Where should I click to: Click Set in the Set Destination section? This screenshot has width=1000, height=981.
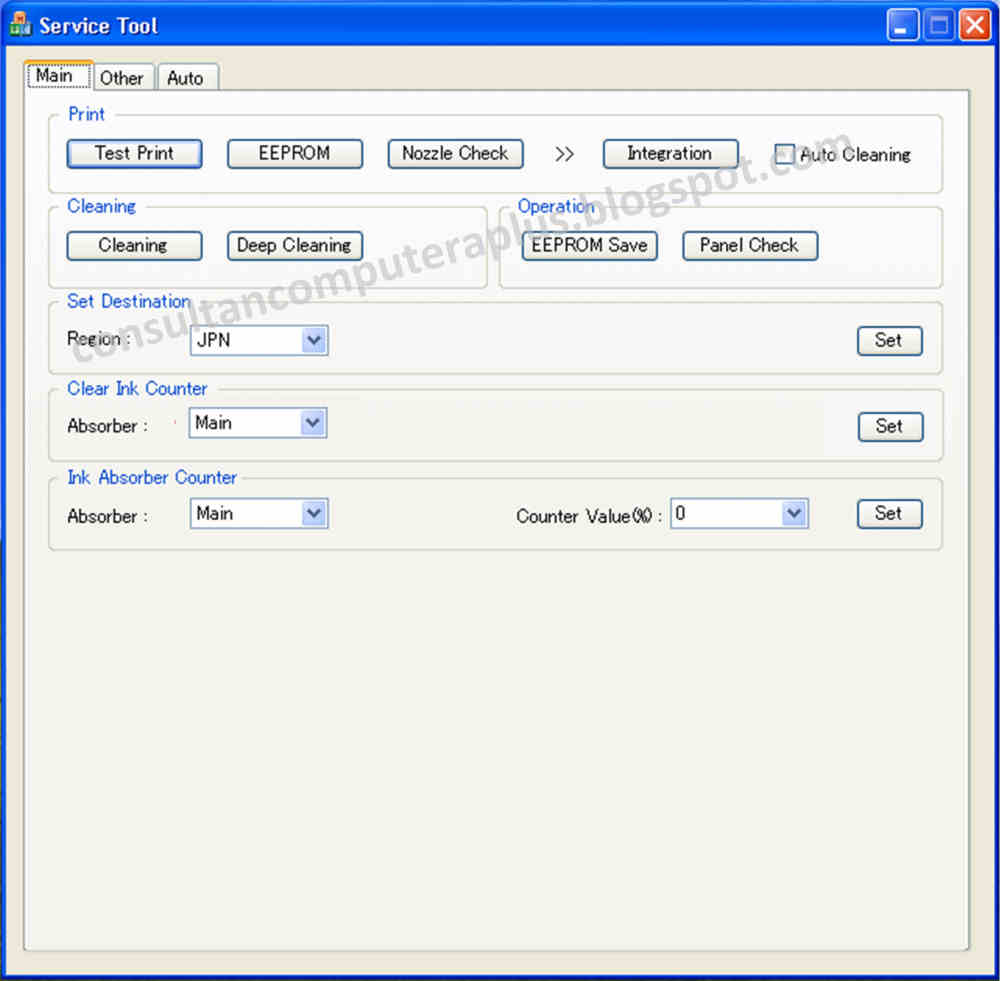tap(889, 340)
